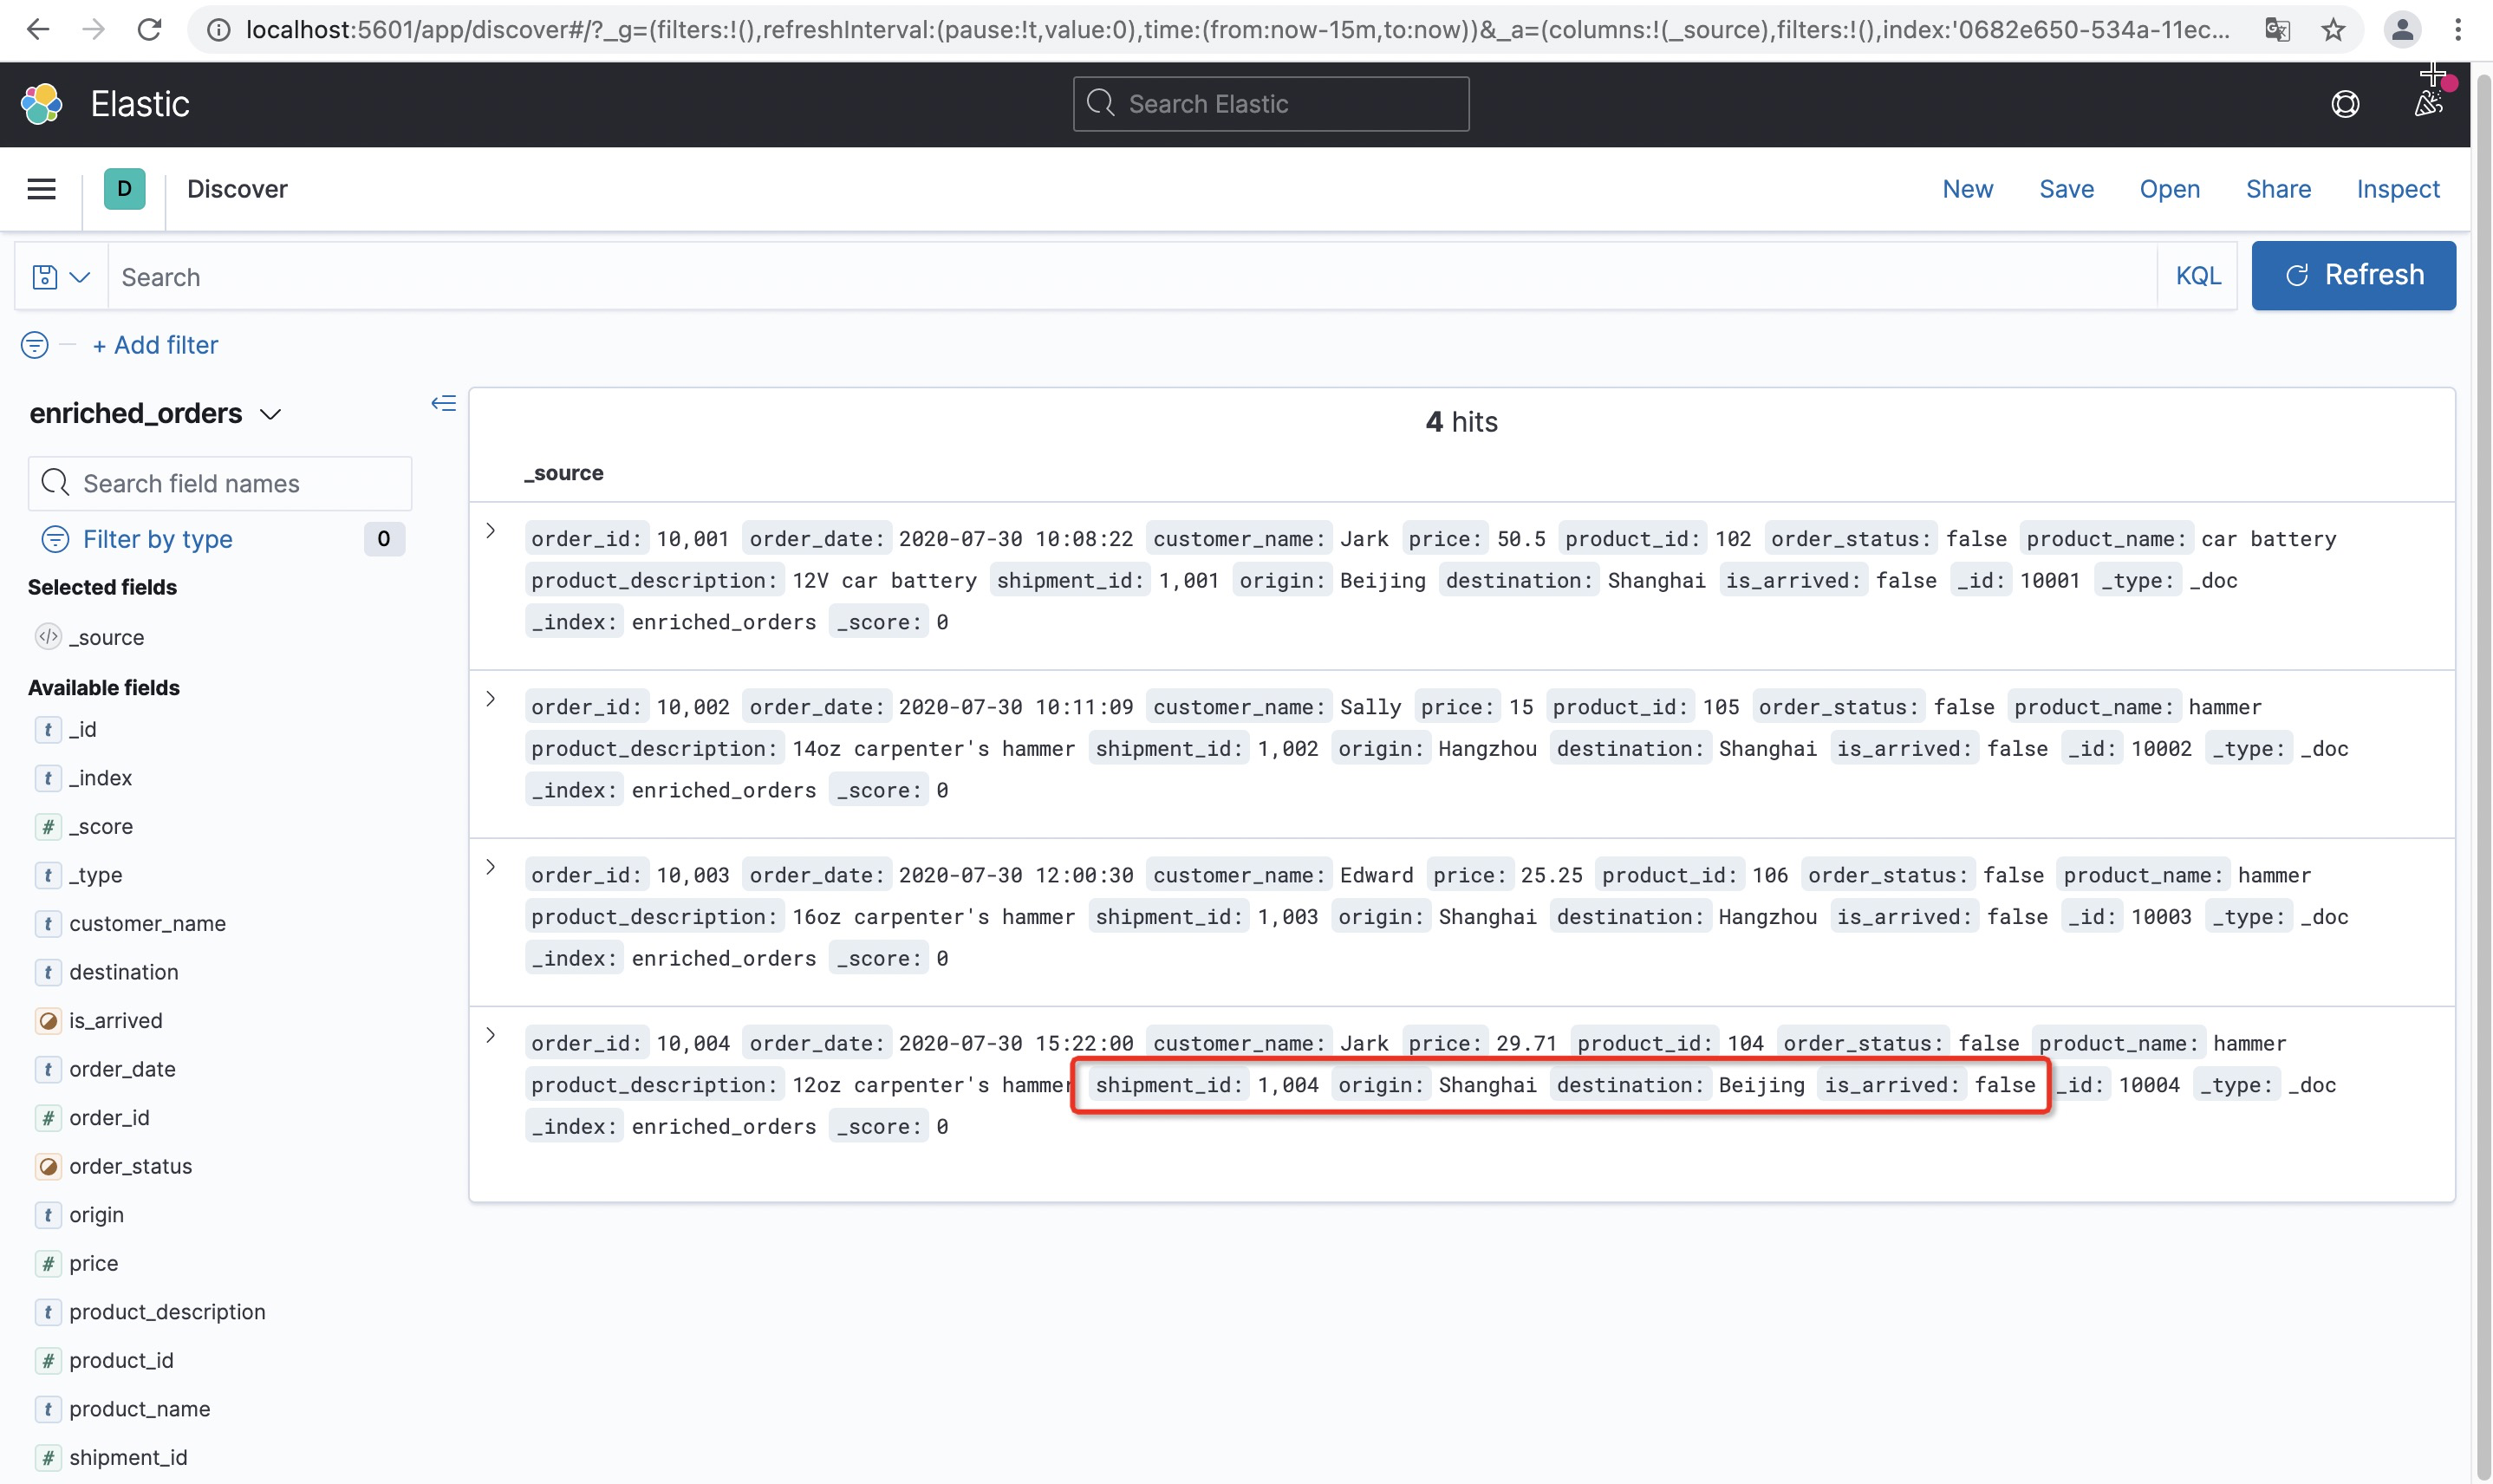Click the Share menu item
This screenshot has width=2493, height=1484.
coord(2277,189)
